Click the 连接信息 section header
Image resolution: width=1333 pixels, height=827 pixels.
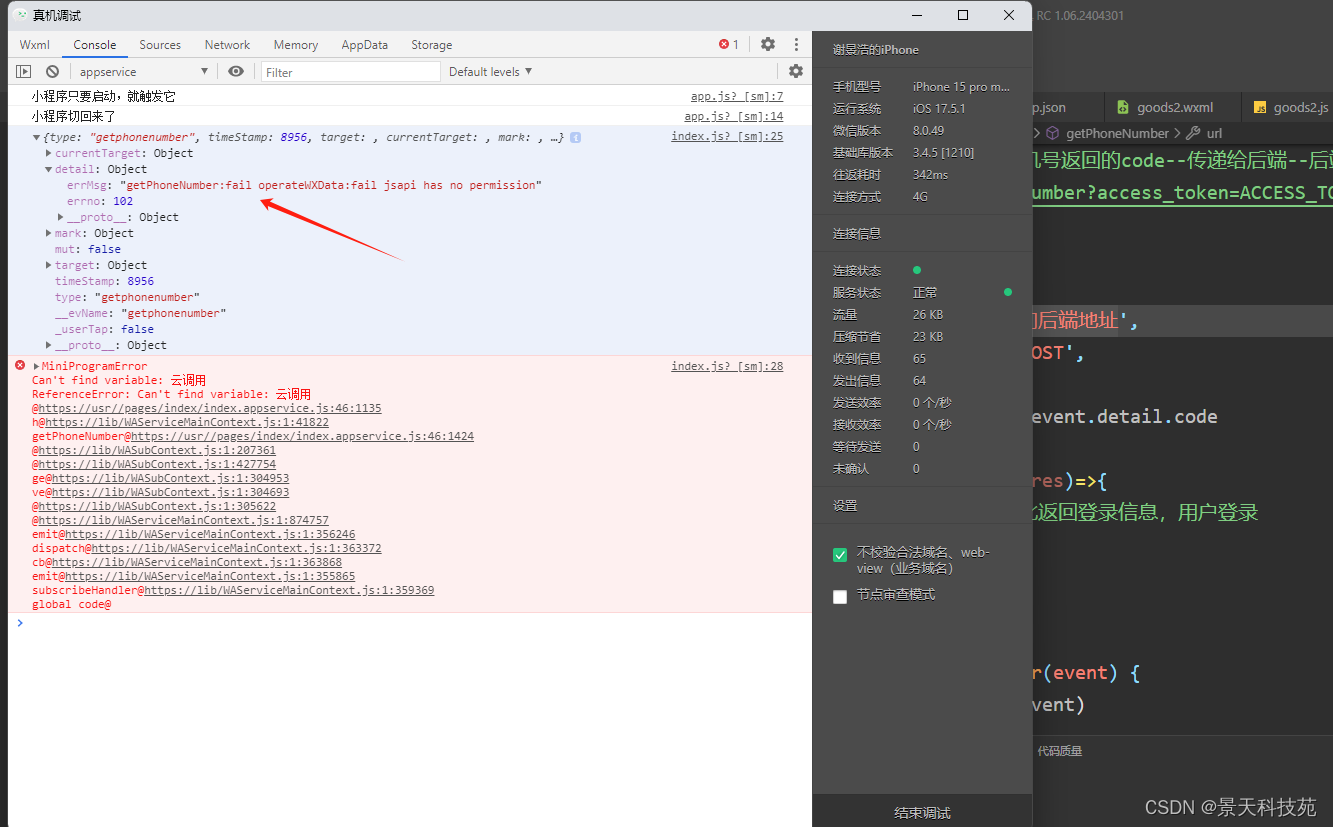tap(857, 233)
